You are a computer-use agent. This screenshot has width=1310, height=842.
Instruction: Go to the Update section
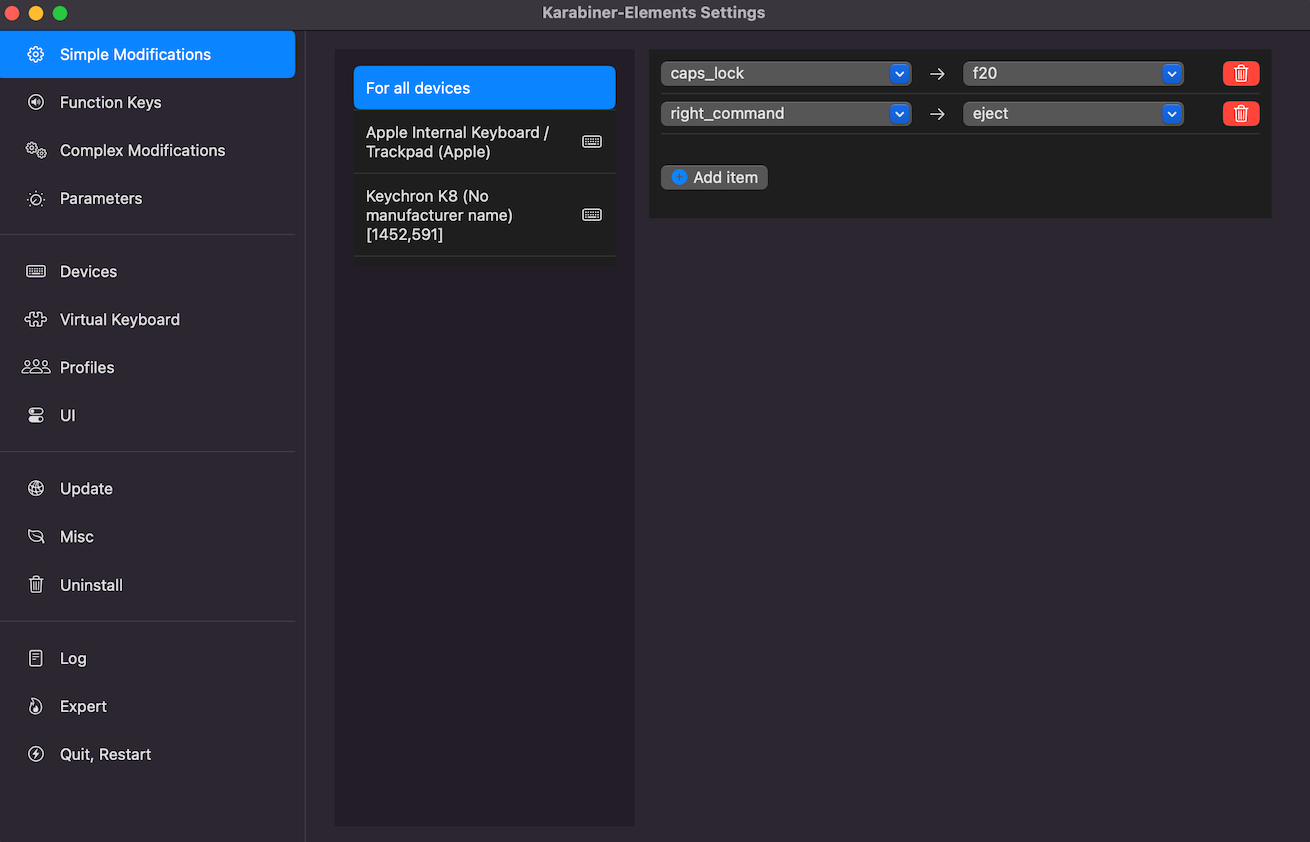pos(147,488)
